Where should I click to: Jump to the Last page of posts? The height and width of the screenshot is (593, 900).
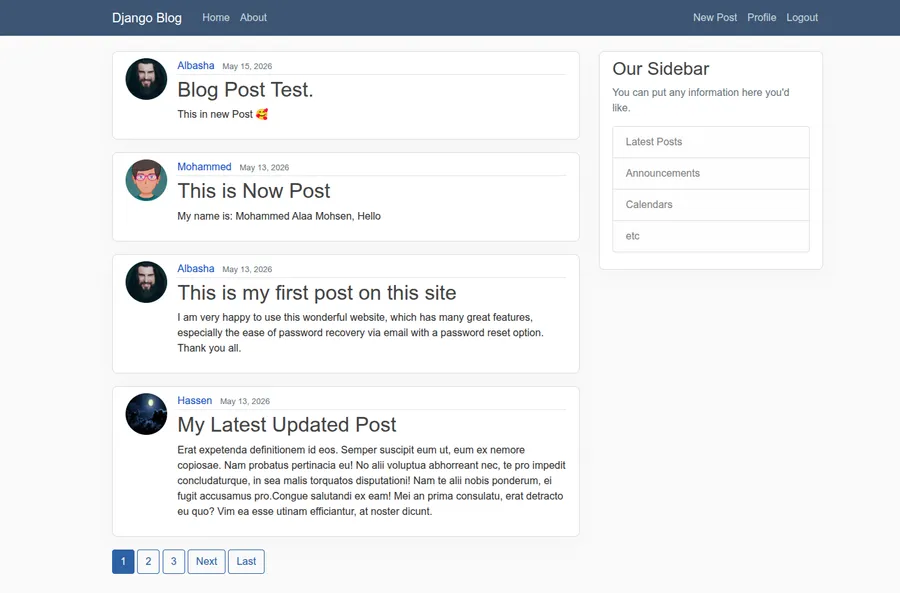point(246,561)
